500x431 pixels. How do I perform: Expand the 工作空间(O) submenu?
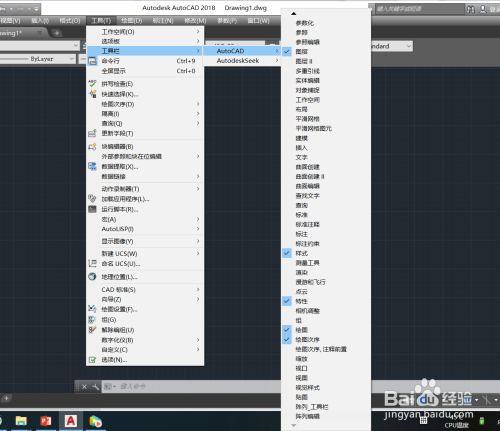click(145, 32)
